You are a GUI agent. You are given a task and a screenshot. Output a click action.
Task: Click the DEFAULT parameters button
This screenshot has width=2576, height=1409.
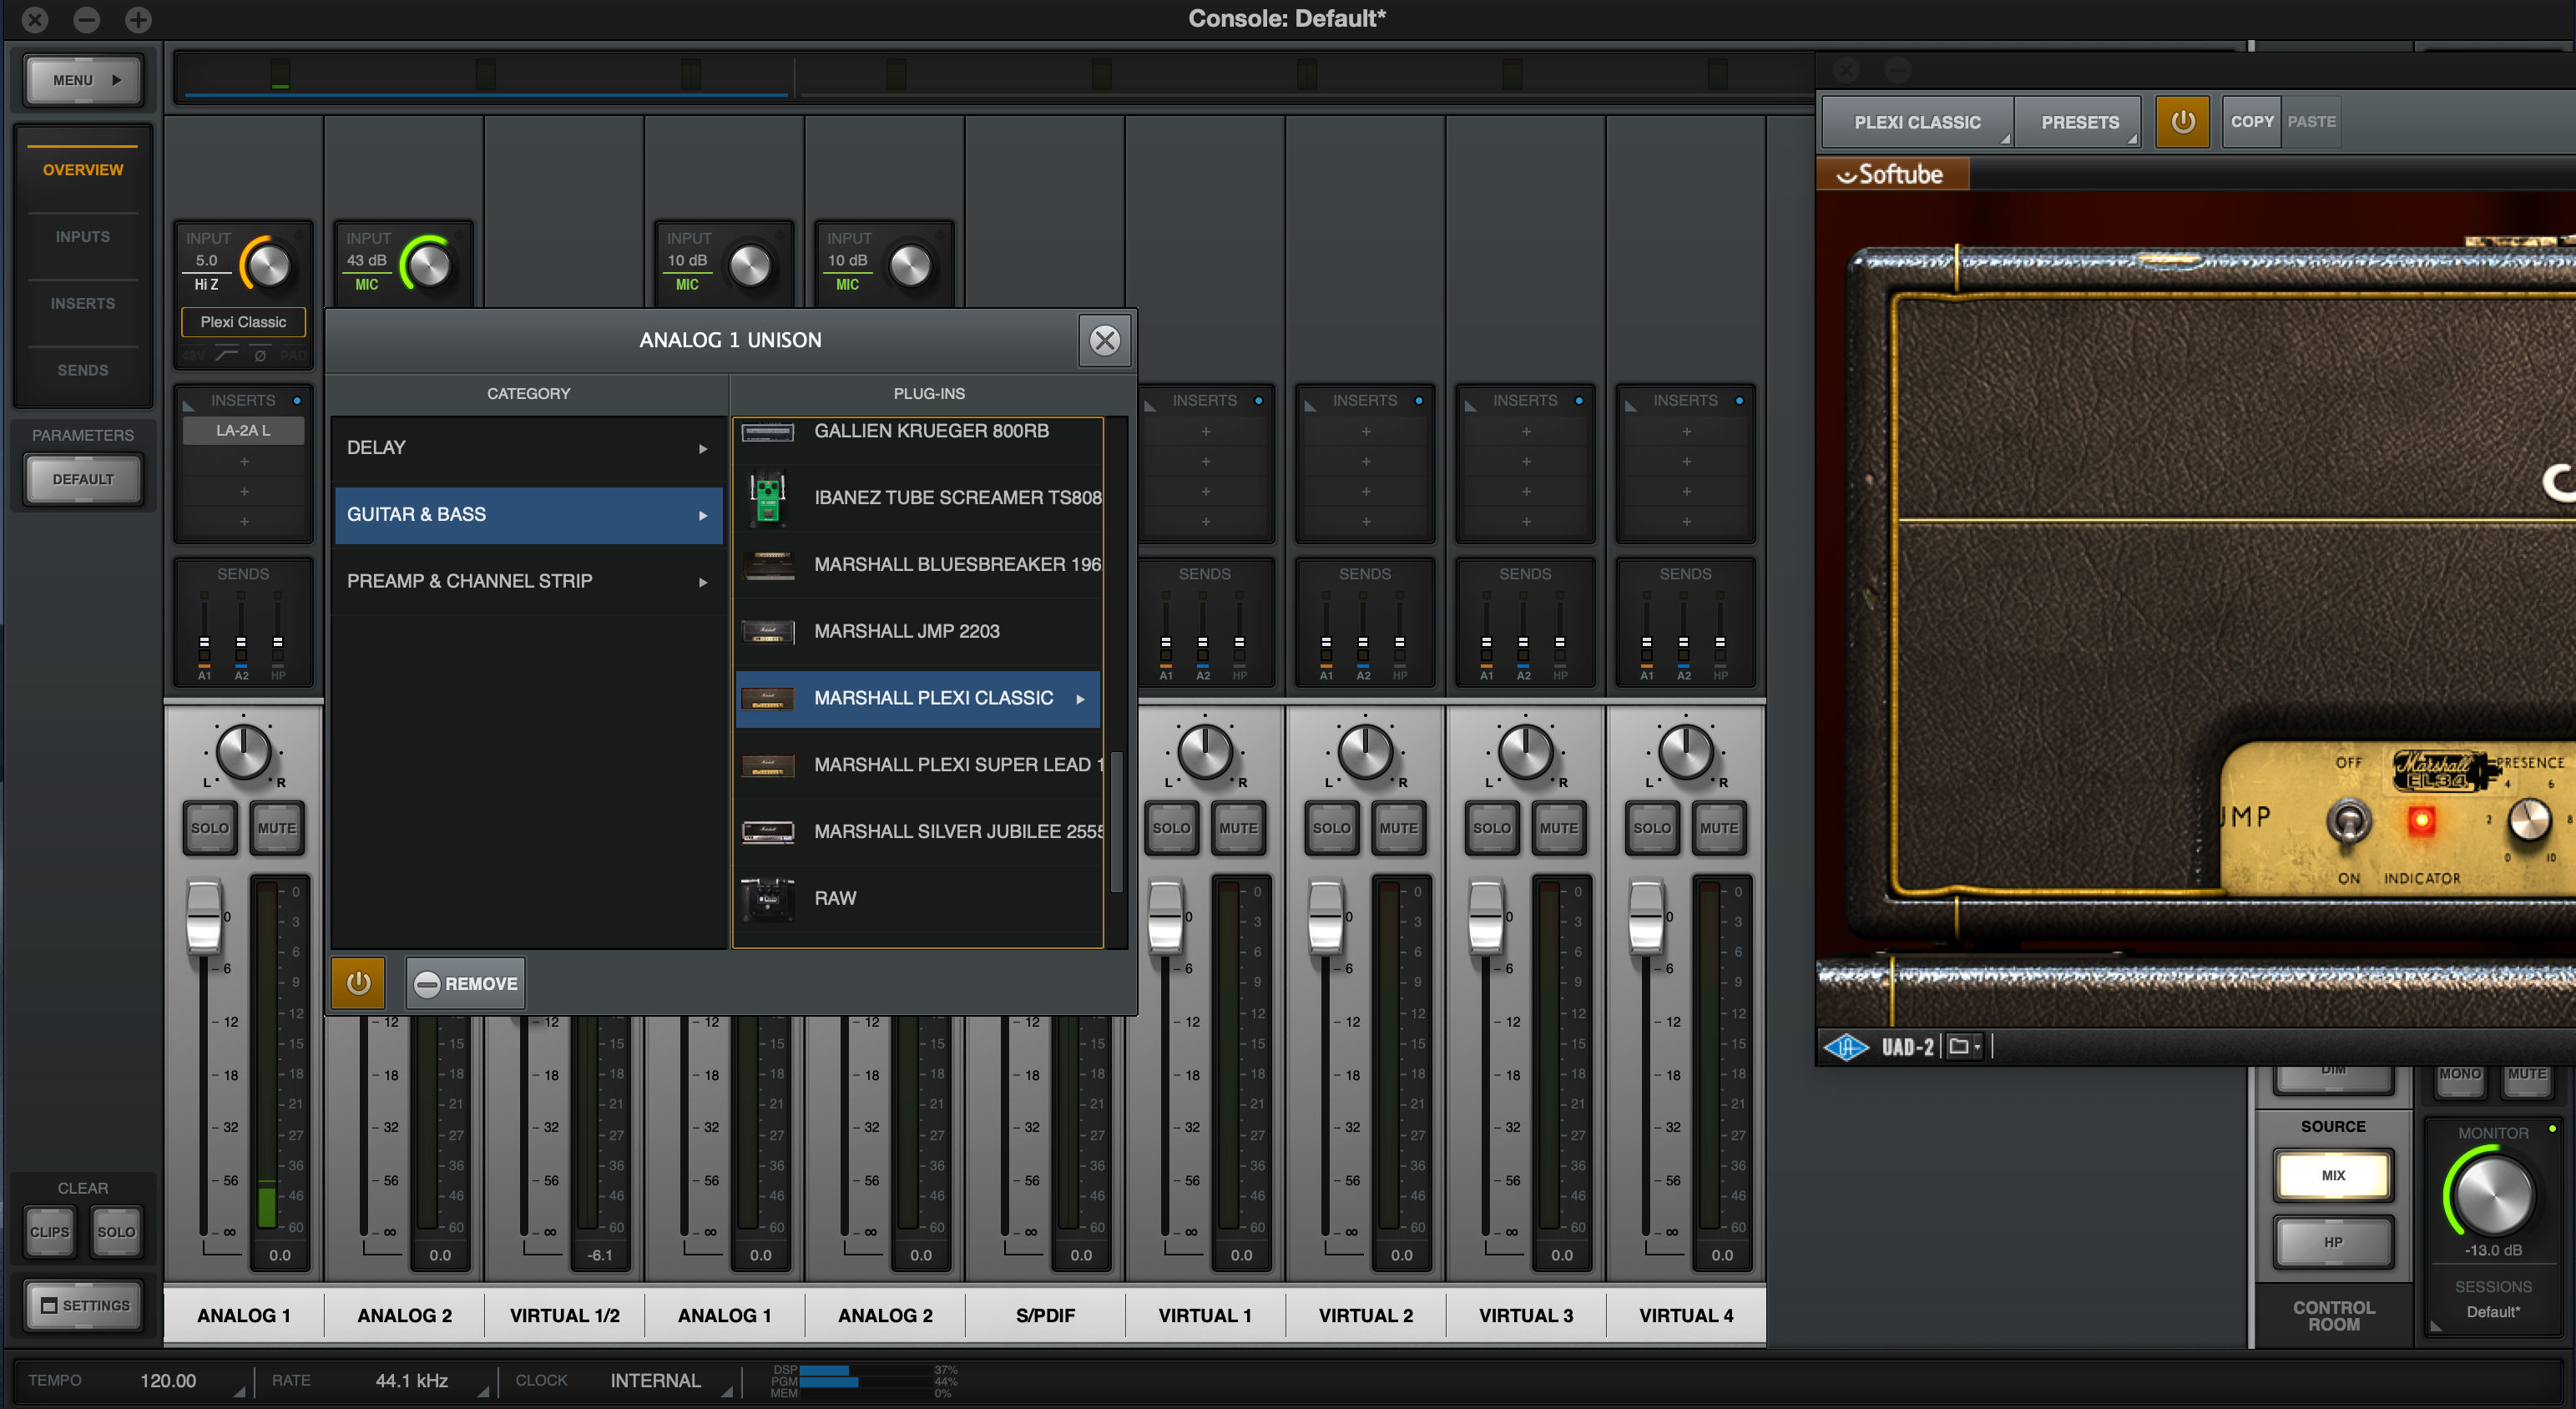[84, 479]
